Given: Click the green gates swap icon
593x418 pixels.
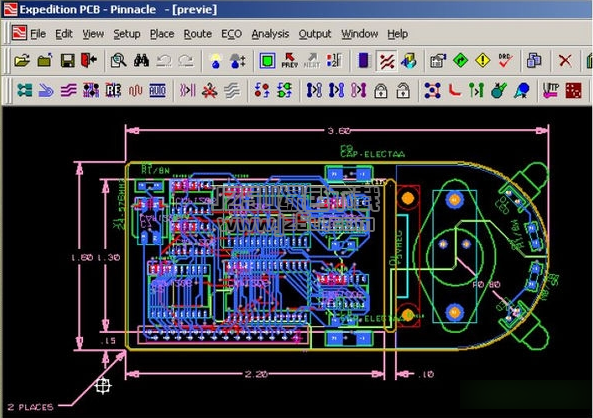Looking at the screenshot, I should (x=284, y=90).
